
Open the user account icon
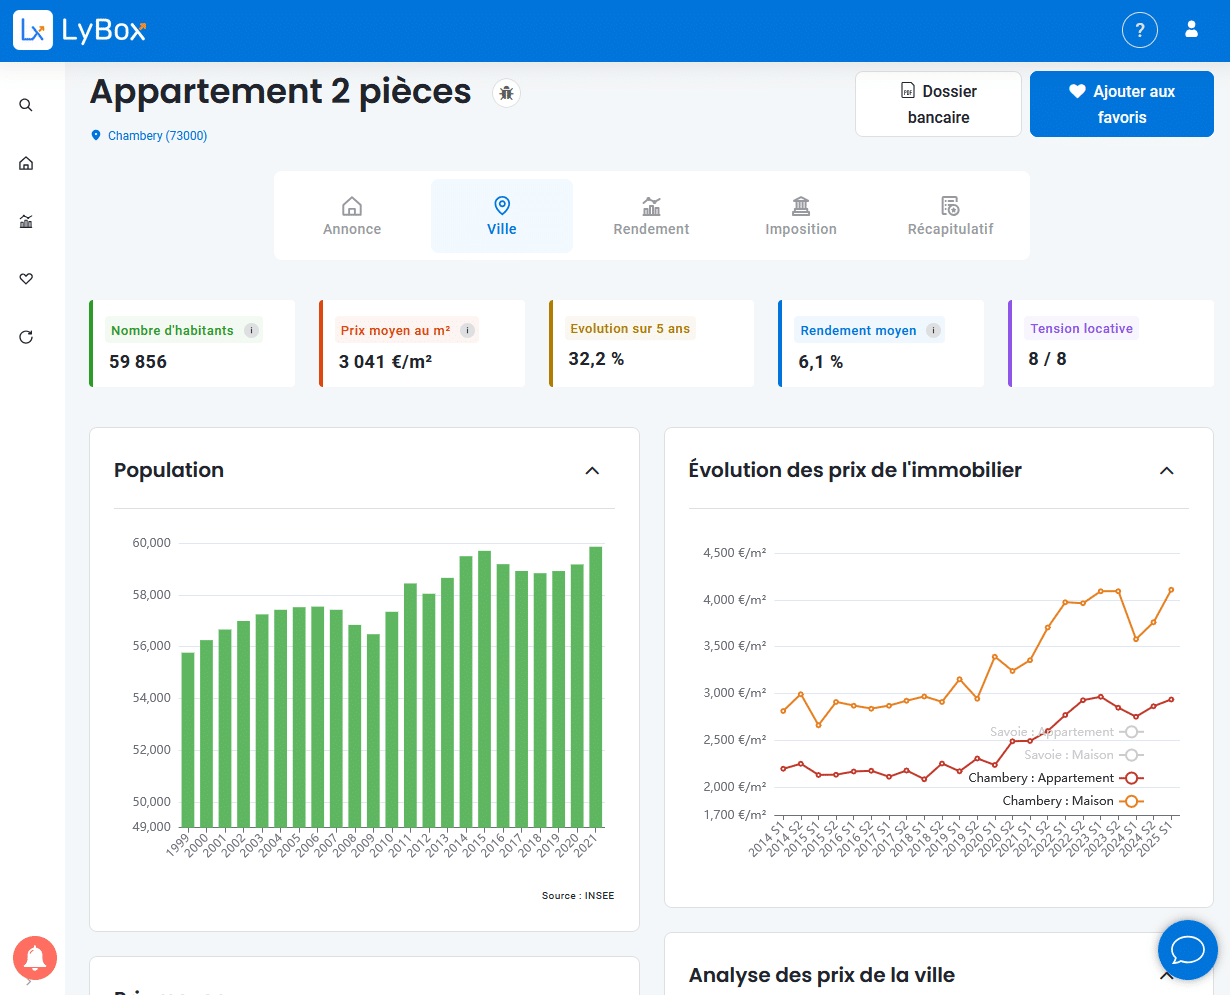tap(1191, 29)
